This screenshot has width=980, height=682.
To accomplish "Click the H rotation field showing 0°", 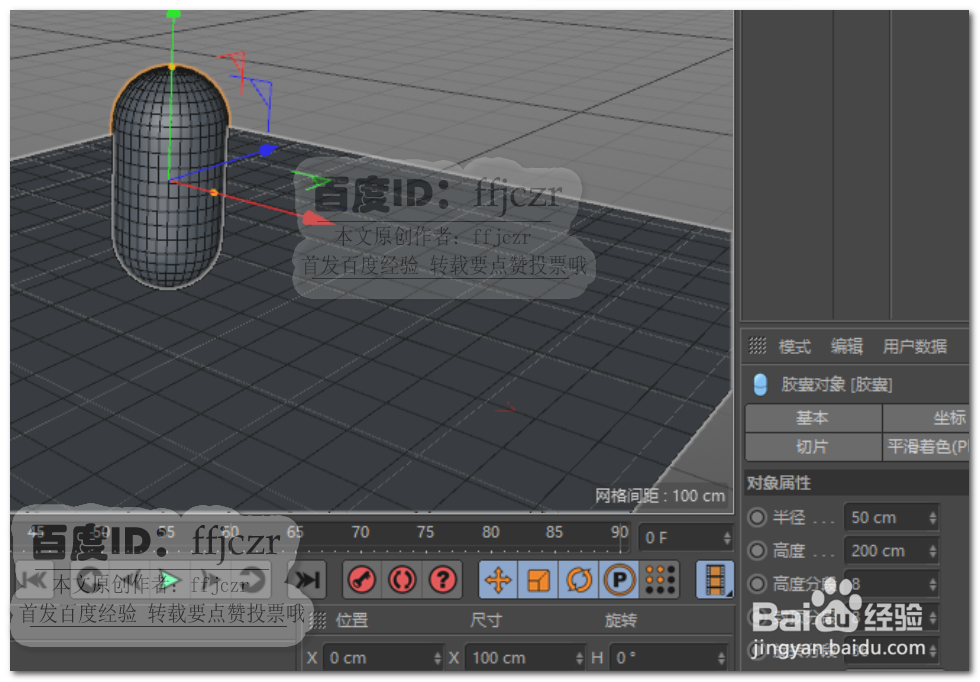I will (668, 658).
